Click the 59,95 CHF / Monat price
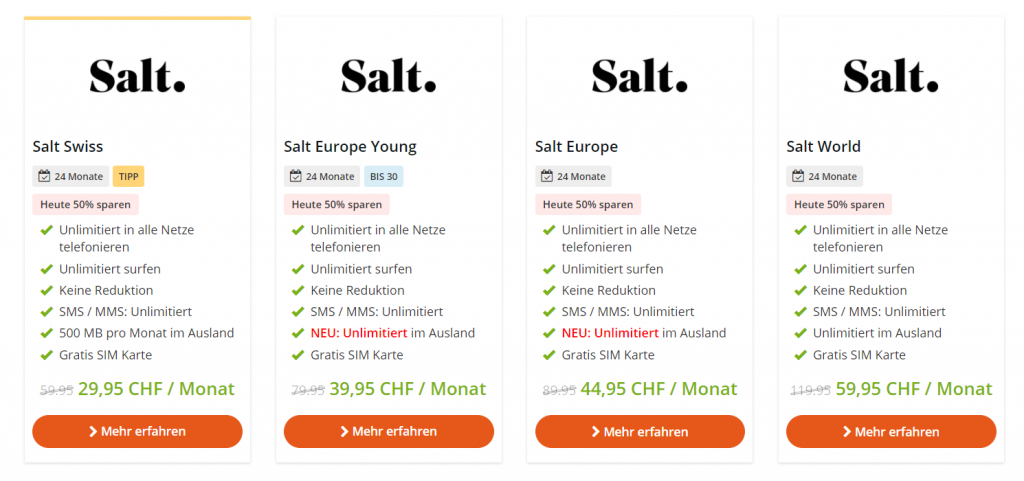 pyautogui.click(x=914, y=389)
